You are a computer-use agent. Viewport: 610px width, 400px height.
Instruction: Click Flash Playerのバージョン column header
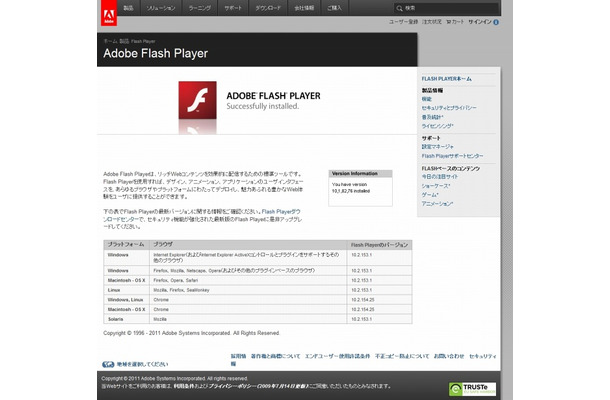pyautogui.click(x=379, y=245)
